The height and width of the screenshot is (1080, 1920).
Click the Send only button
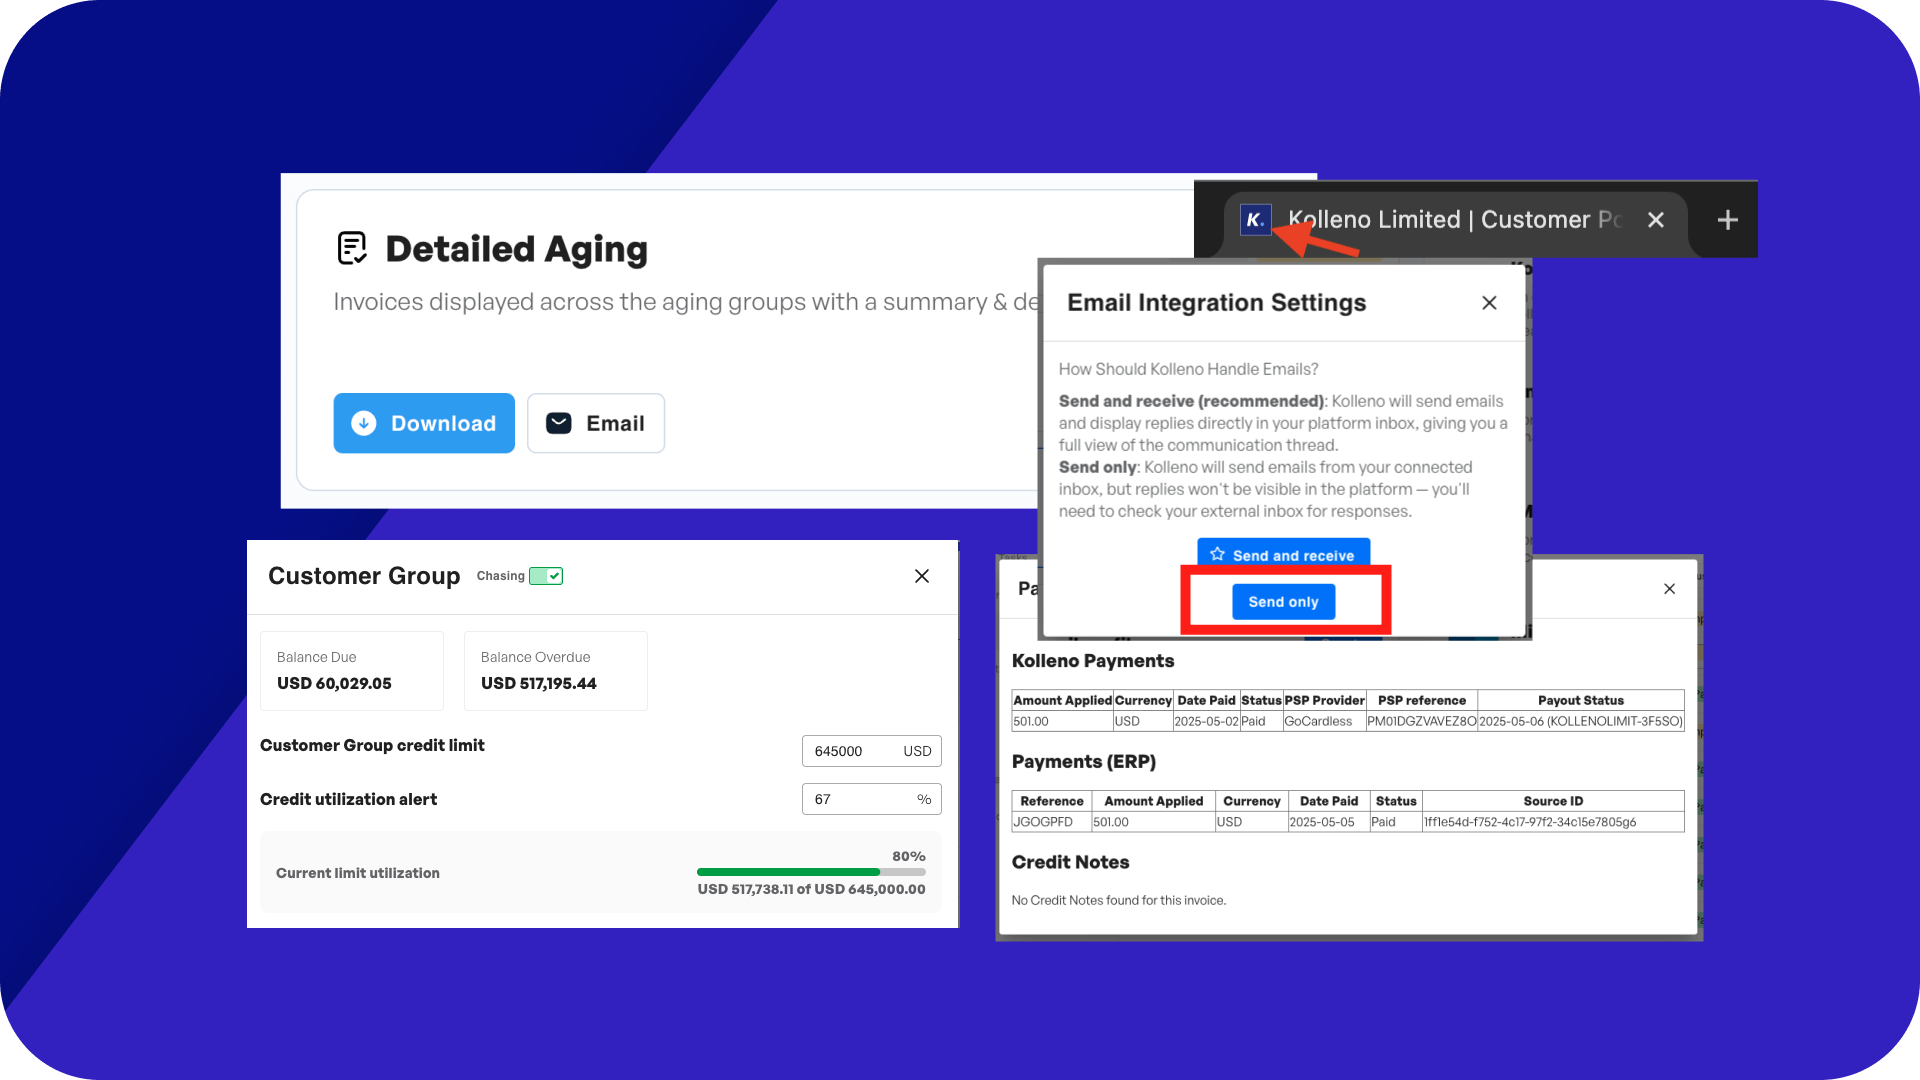[1283, 602]
